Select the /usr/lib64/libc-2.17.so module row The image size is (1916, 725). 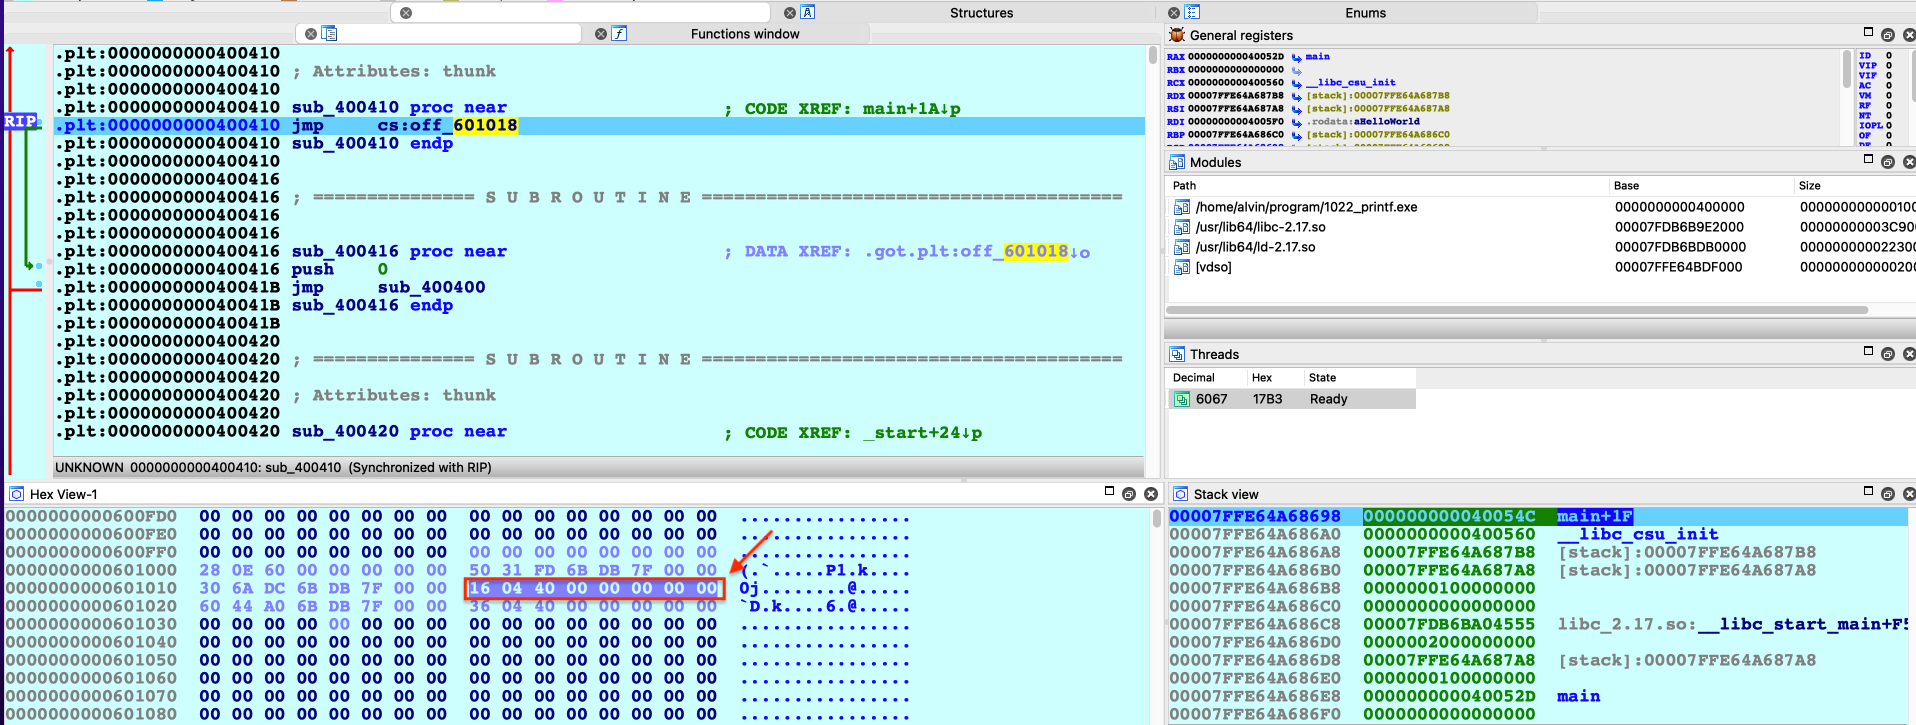pos(1541,227)
